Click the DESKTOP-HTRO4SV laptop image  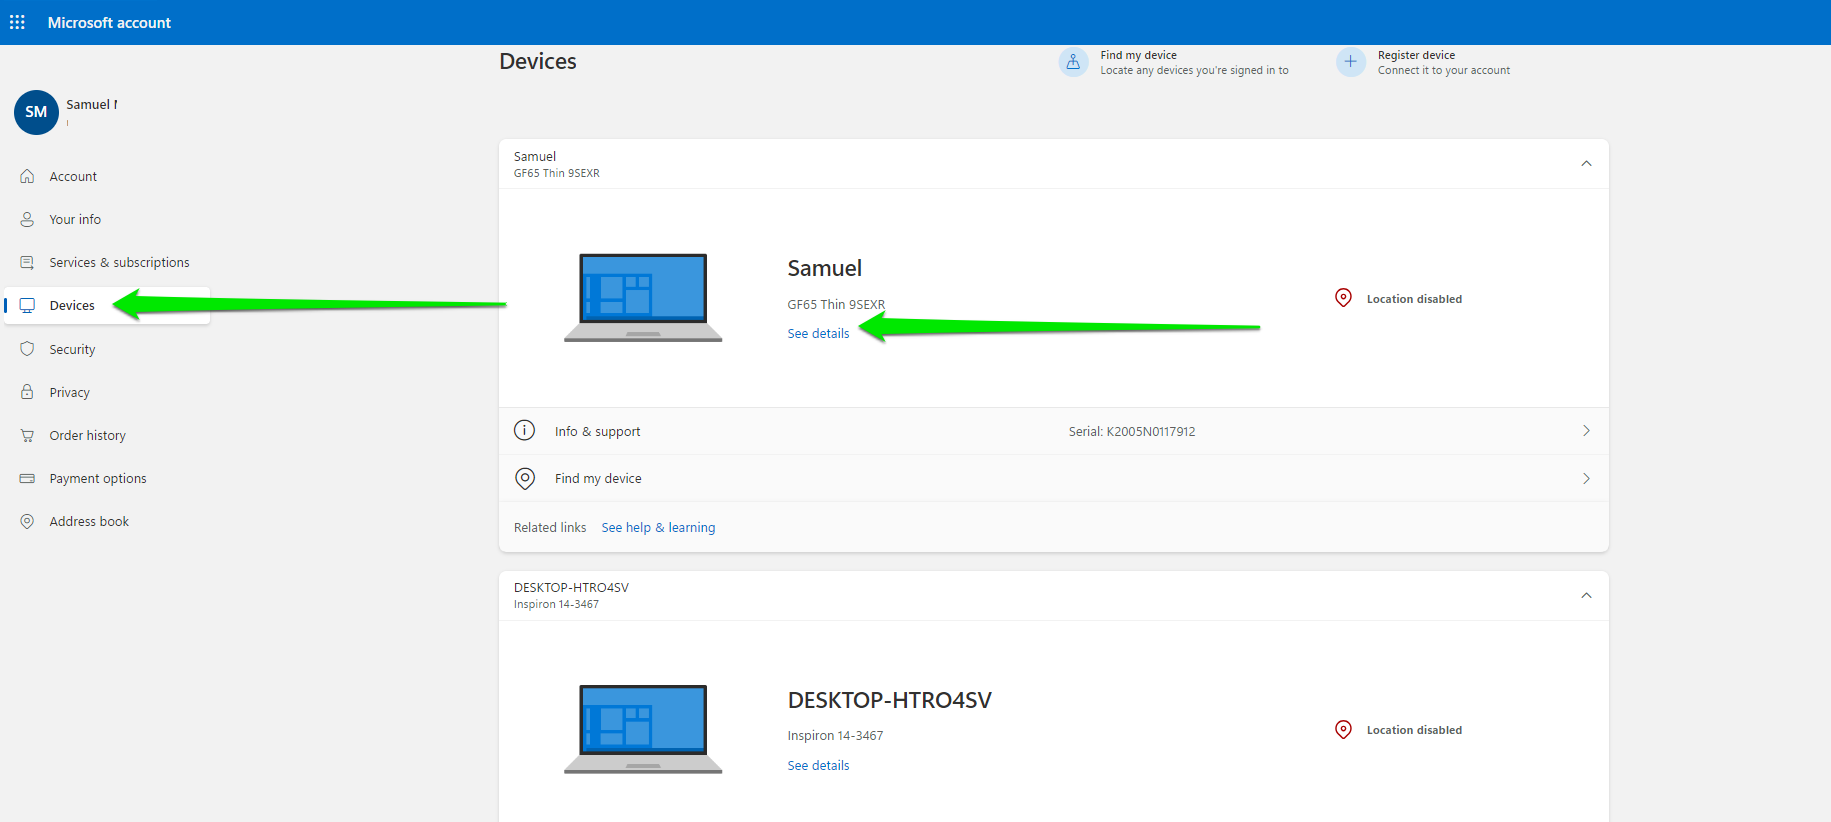(x=643, y=729)
